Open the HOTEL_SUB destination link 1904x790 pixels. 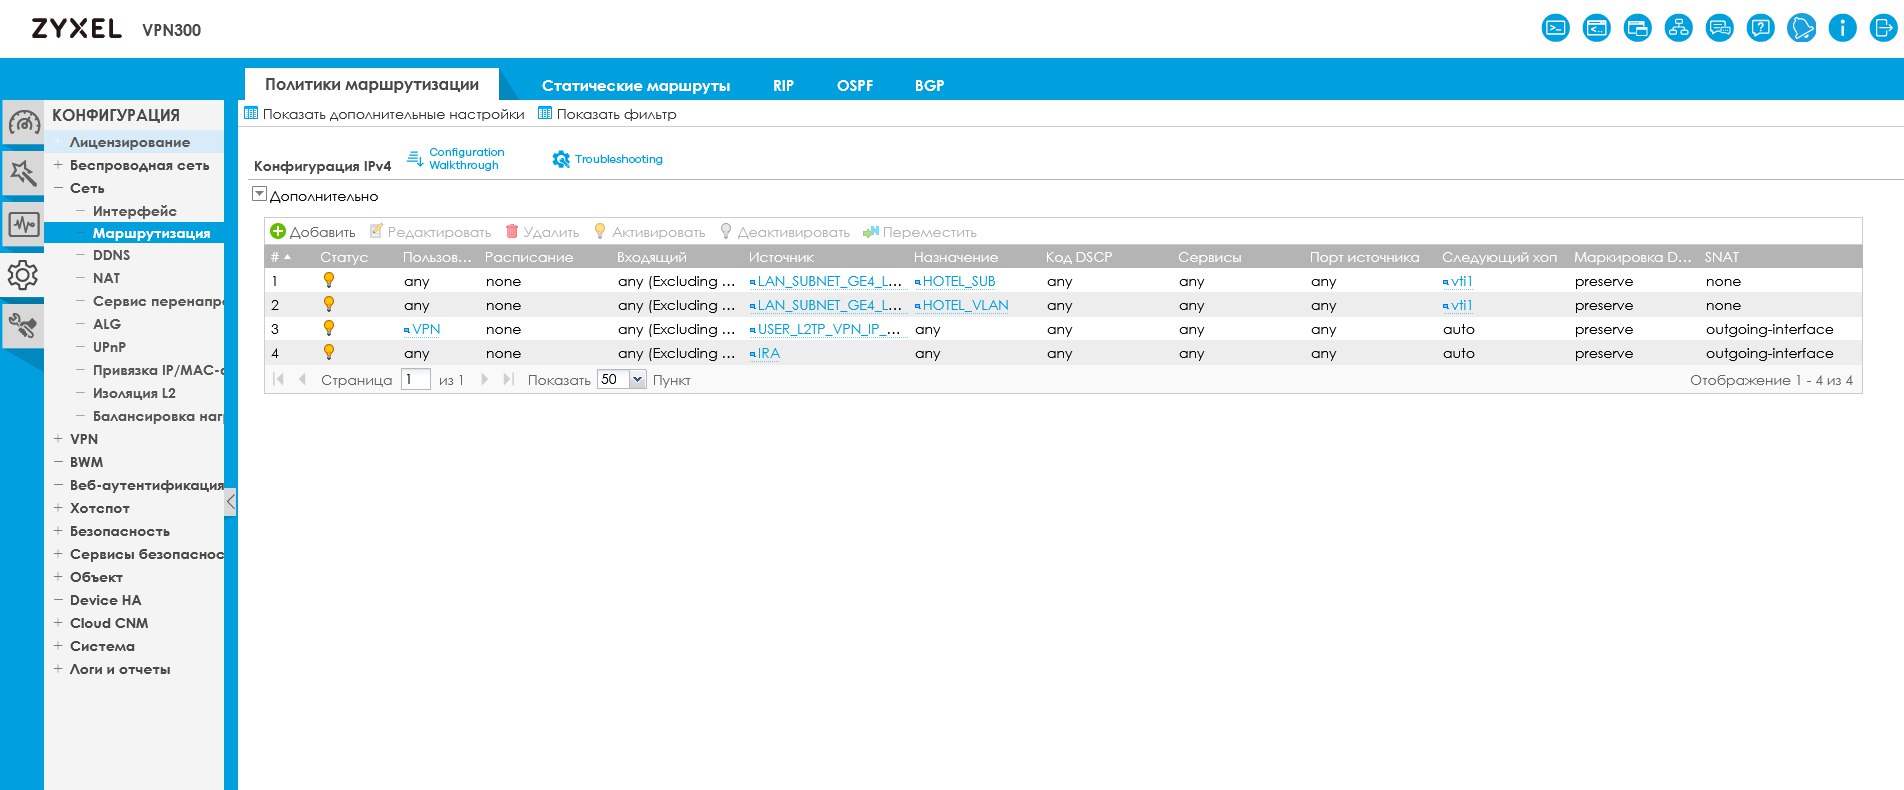click(x=958, y=281)
